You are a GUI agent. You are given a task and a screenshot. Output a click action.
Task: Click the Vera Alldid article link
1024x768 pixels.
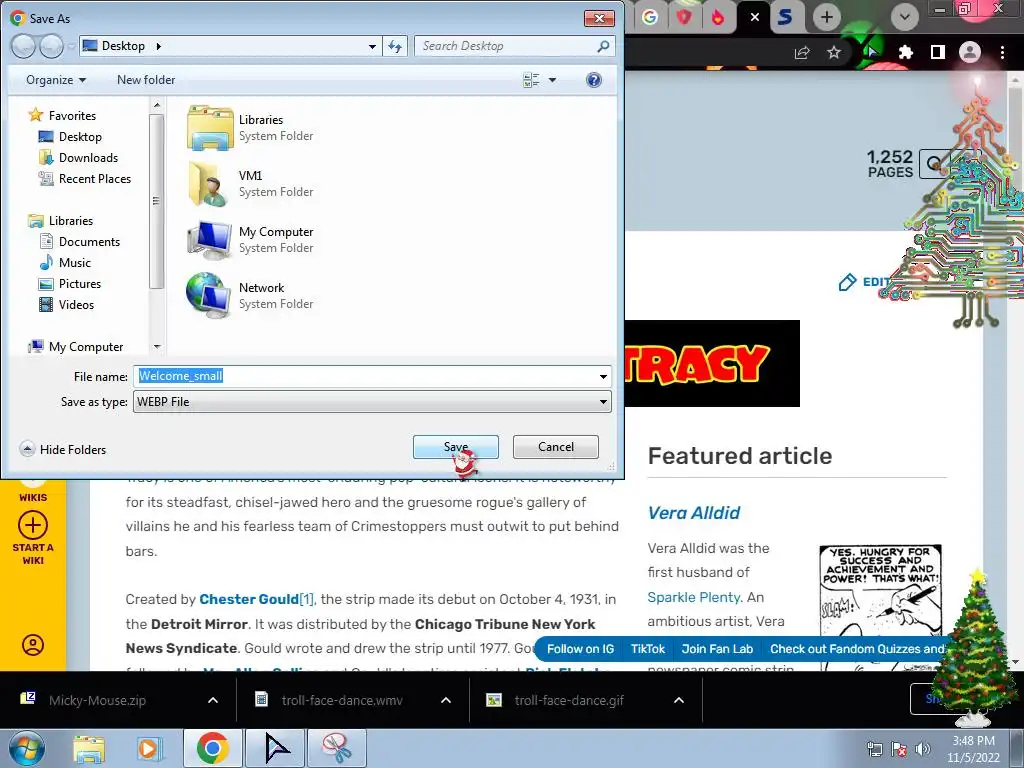(694, 513)
